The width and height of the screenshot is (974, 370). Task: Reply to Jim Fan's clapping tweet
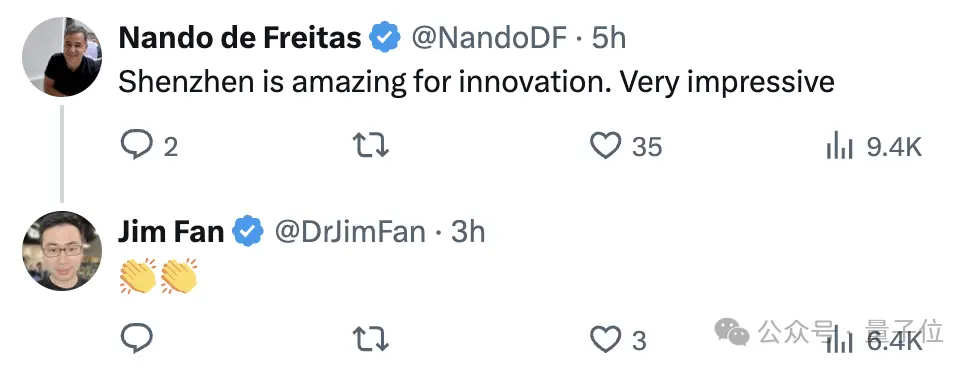137,338
